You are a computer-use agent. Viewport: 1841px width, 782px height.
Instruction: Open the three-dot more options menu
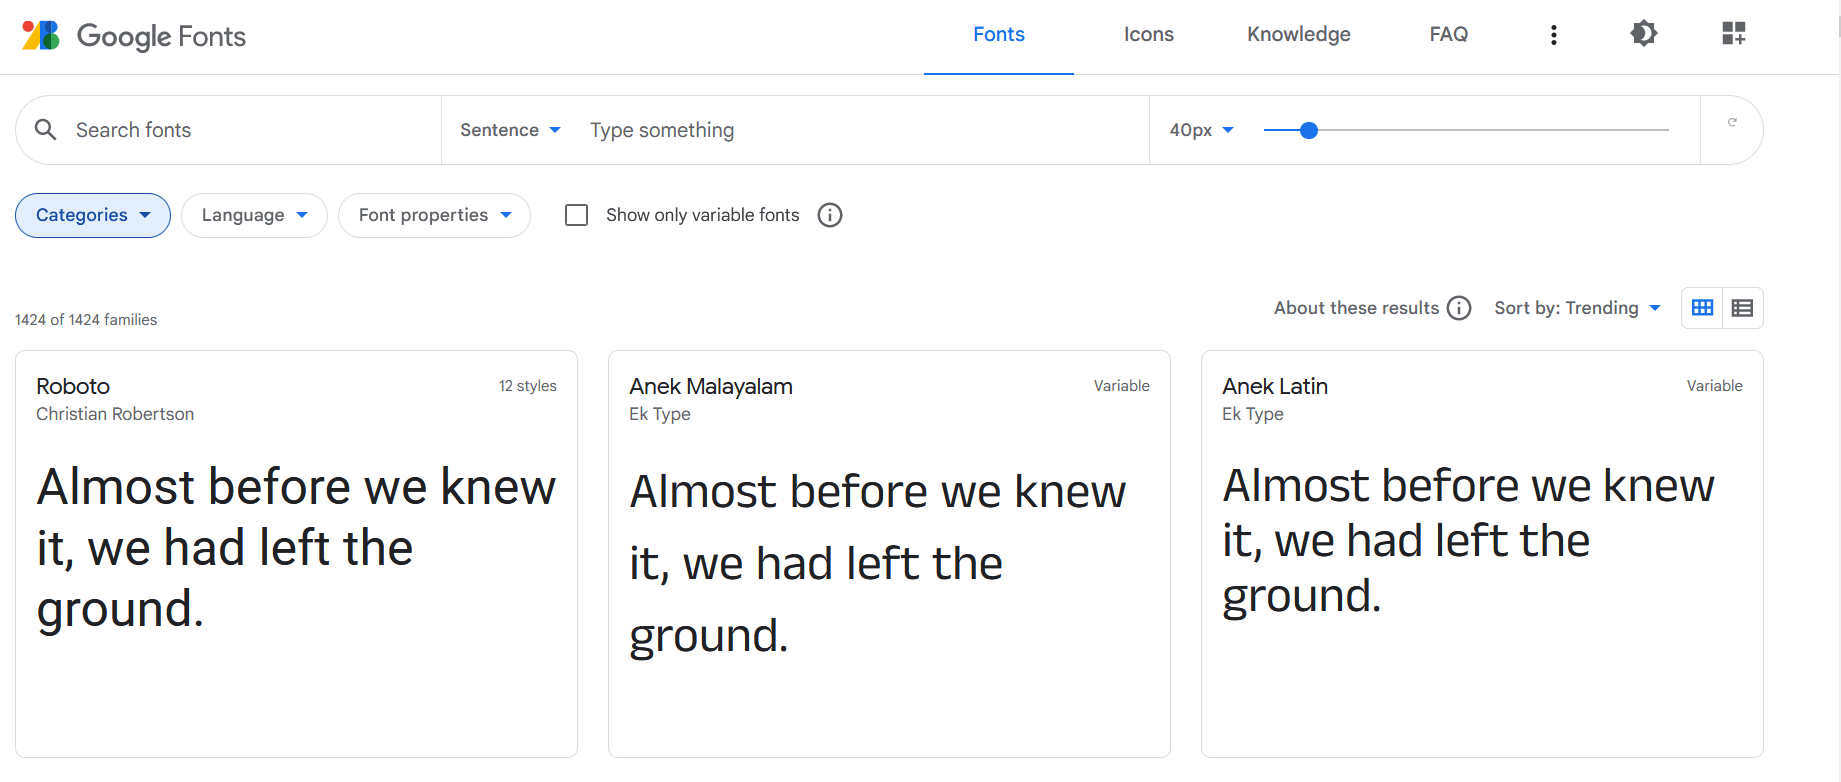(1553, 35)
